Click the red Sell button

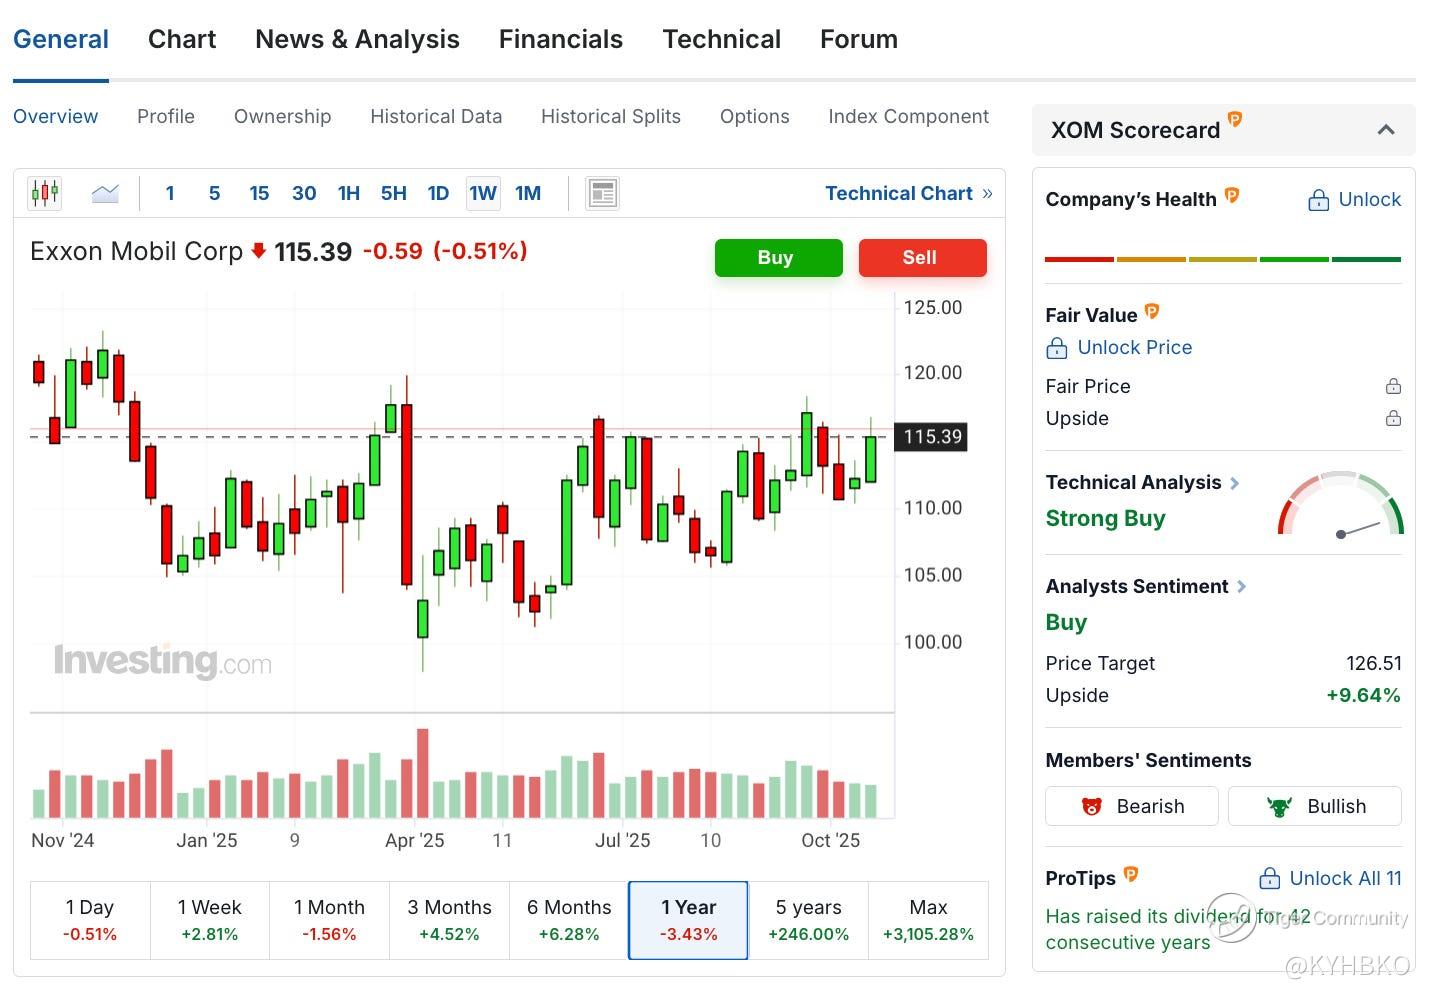coord(923,257)
